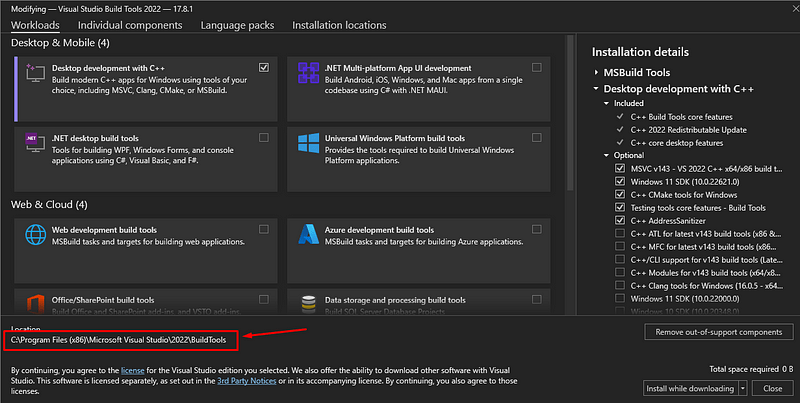Click Remove out-of-support components button

[719, 332]
